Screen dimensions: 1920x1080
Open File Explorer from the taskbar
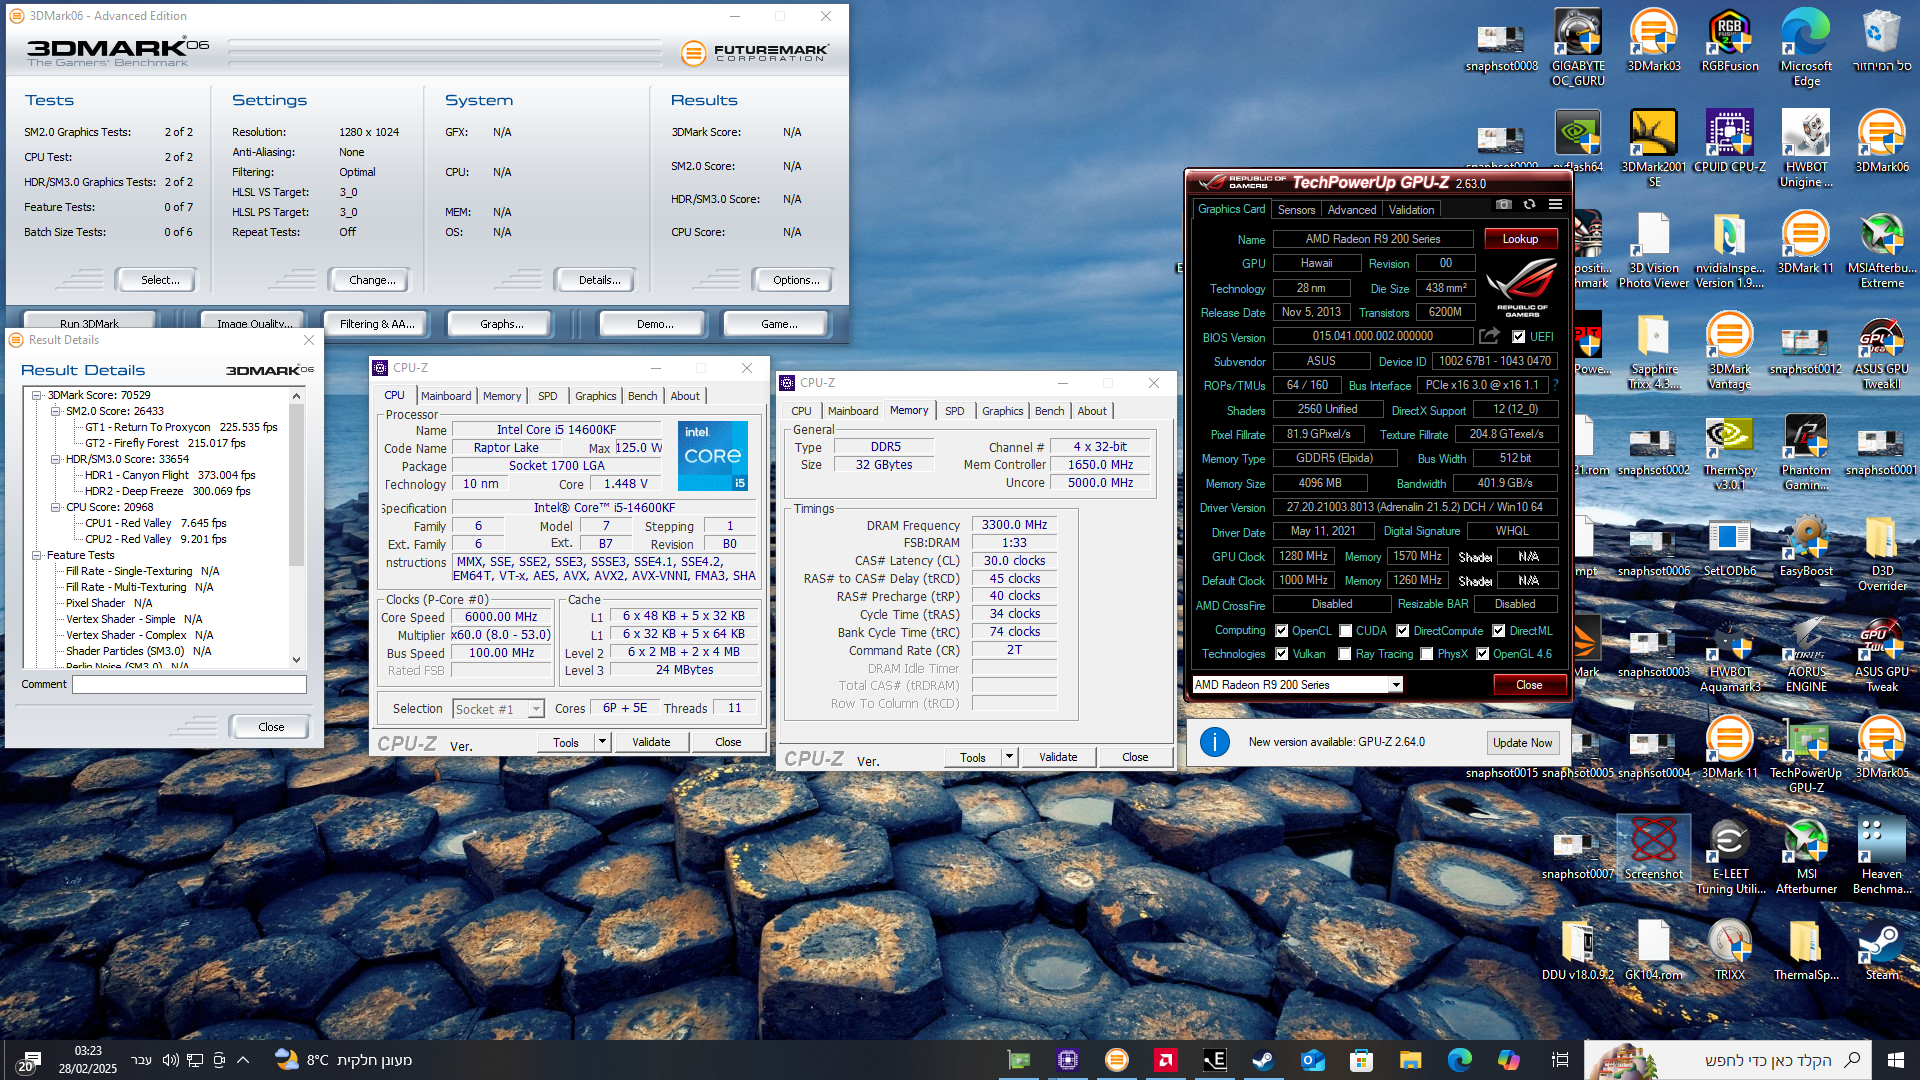[x=1410, y=1060]
